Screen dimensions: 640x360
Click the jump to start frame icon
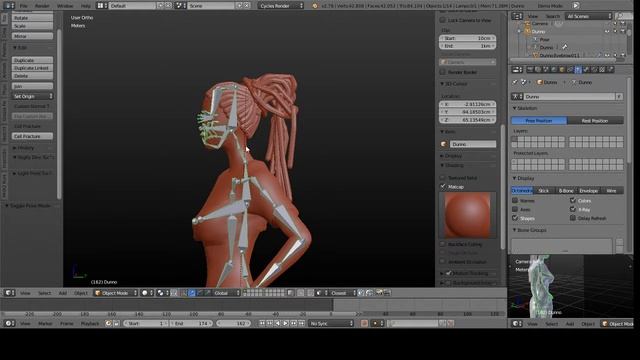pos(262,323)
